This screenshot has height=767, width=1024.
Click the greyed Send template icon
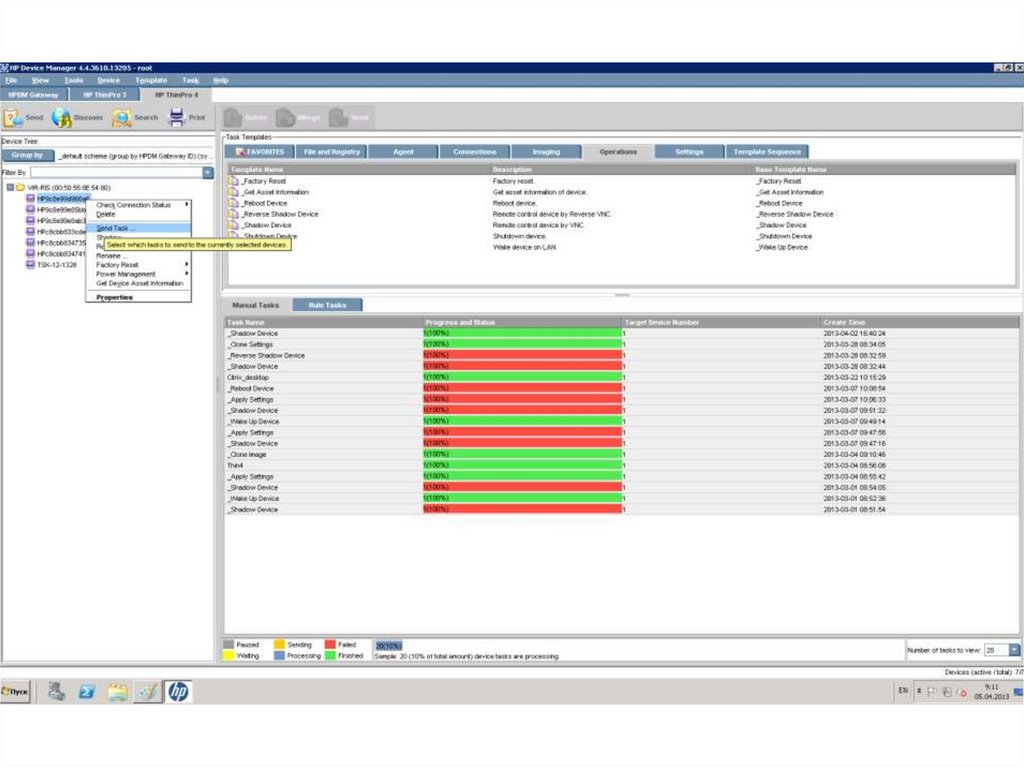coord(338,118)
